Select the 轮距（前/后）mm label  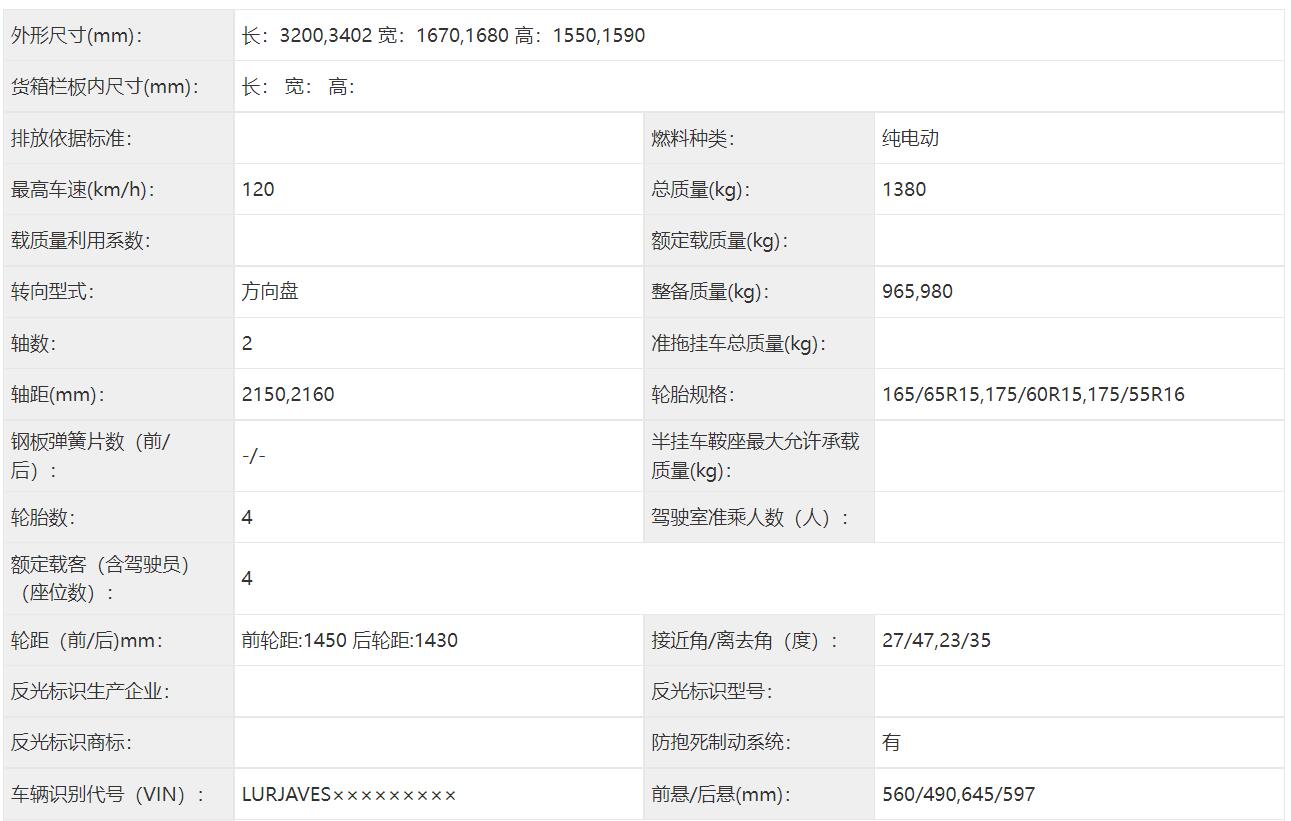click(87, 641)
